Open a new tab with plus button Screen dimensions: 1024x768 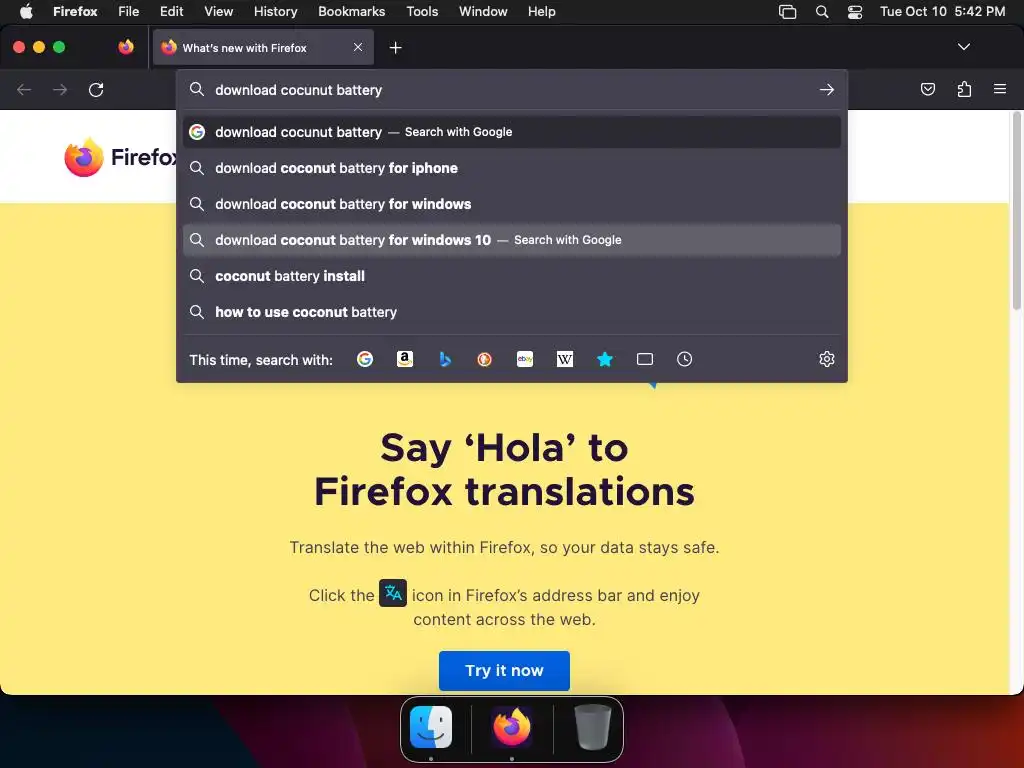click(395, 48)
